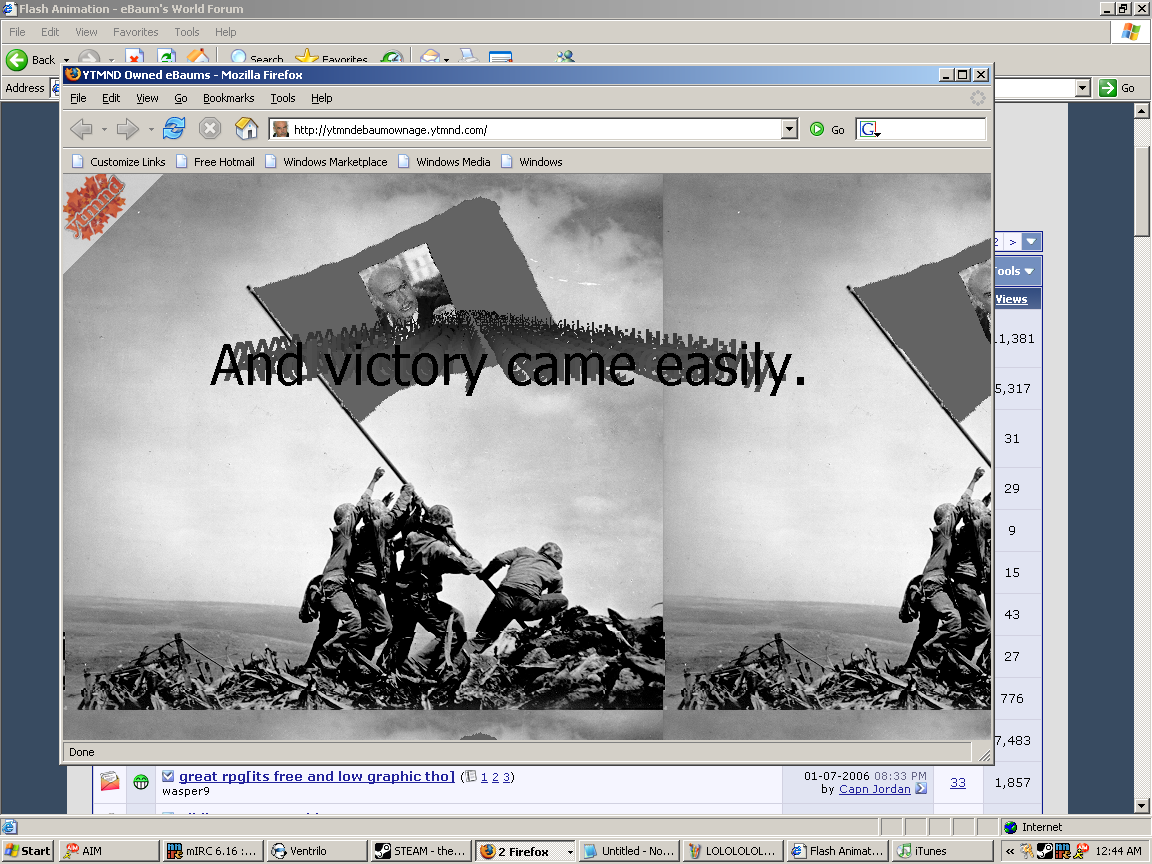This screenshot has height=864, width=1152.
Task: Open the Tools menu in Firefox
Action: [283, 98]
